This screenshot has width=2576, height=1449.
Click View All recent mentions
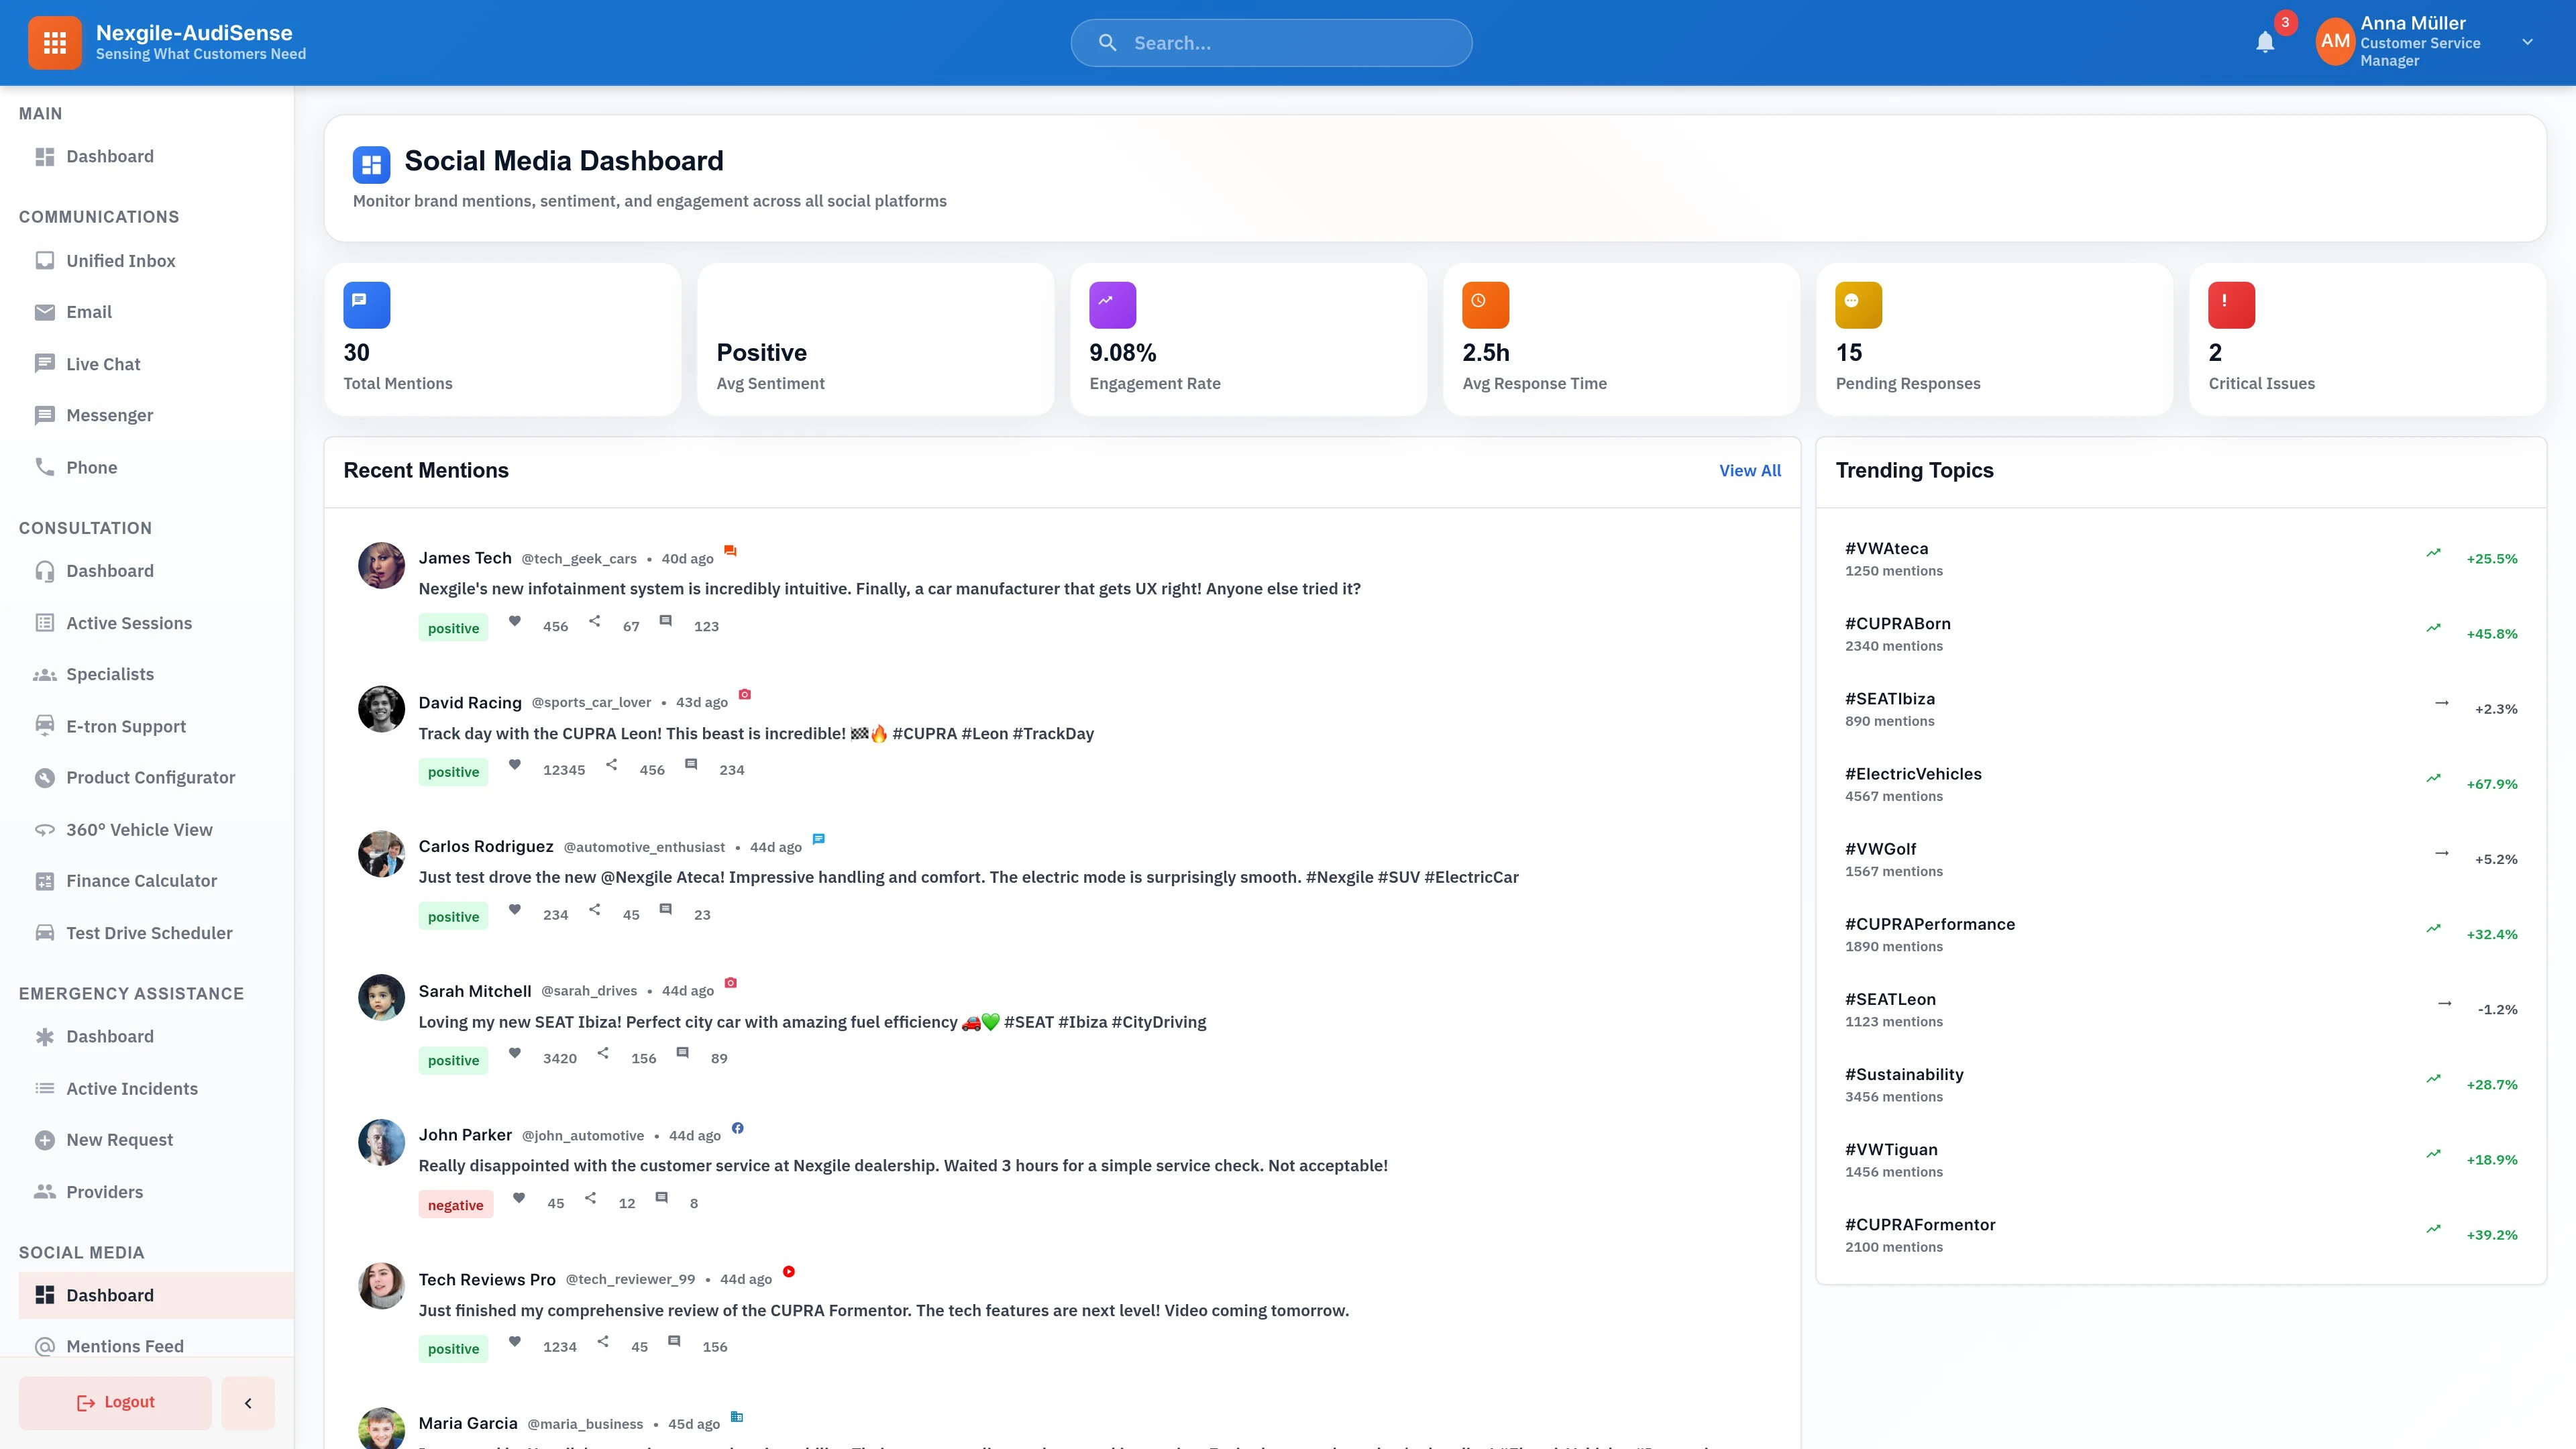(1750, 470)
